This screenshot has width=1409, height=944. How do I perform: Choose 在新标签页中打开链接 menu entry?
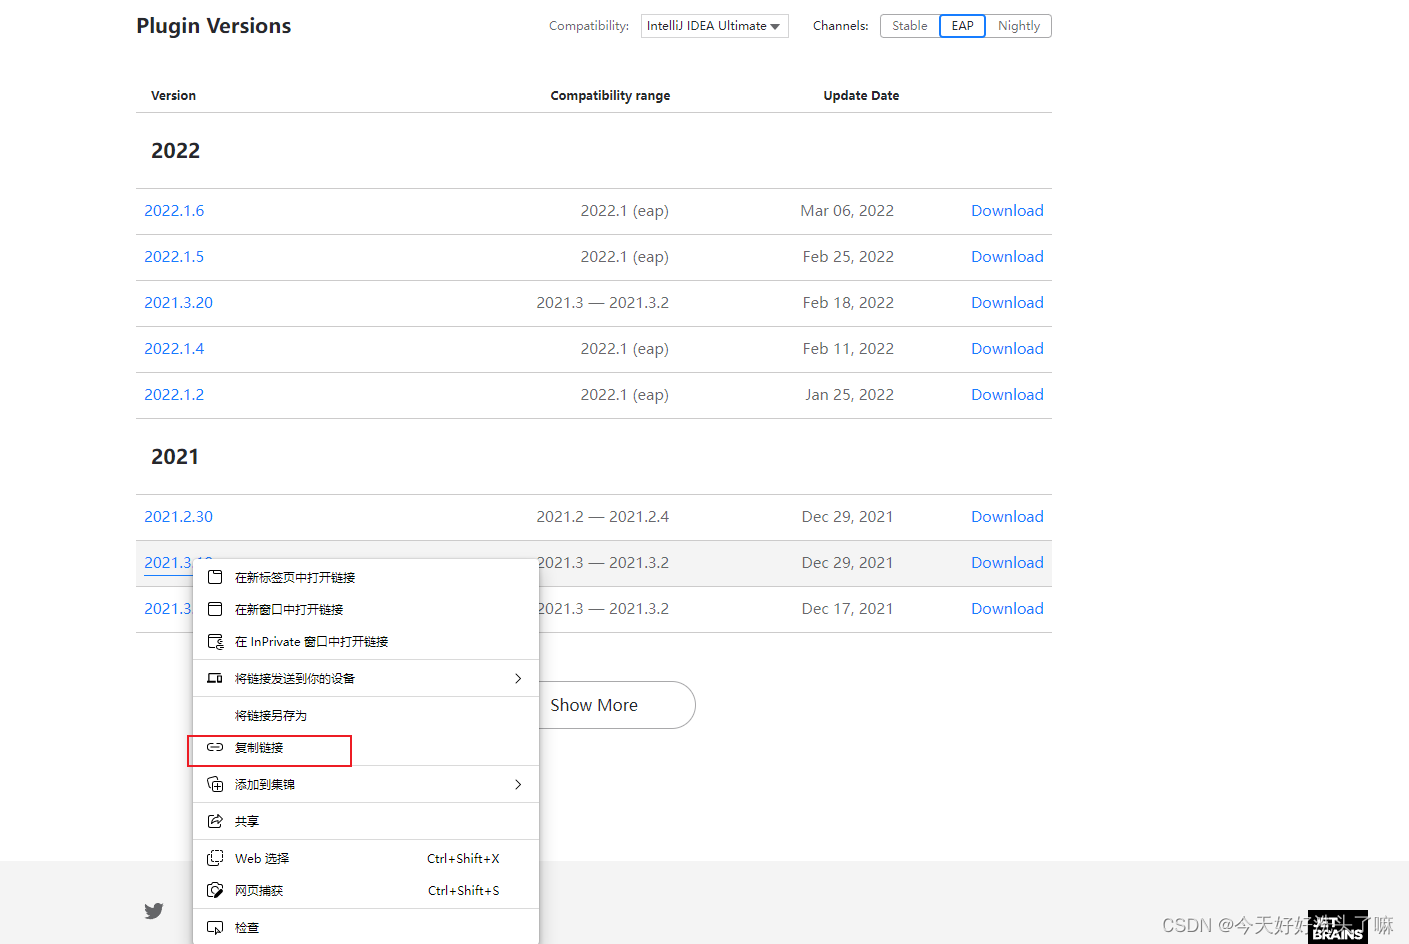click(x=366, y=577)
